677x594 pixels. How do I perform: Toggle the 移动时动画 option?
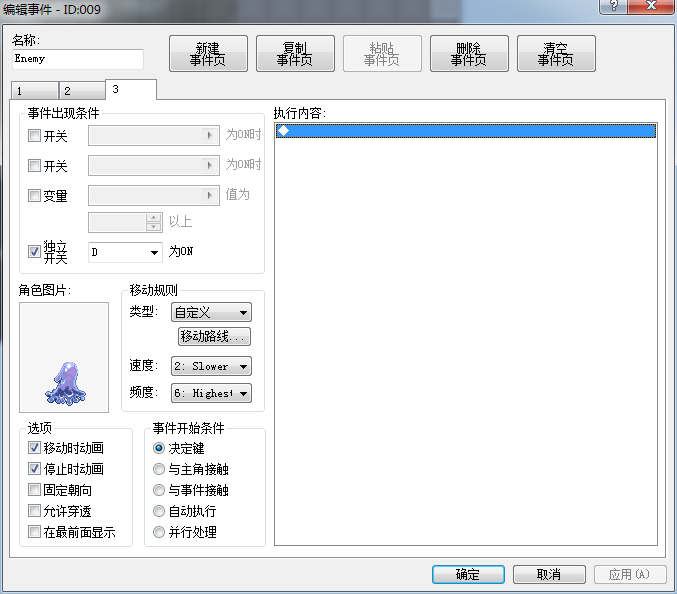click(x=34, y=448)
